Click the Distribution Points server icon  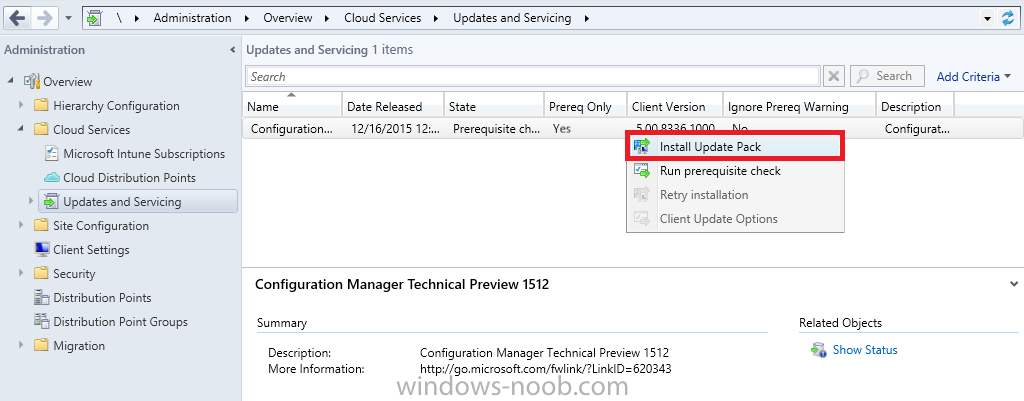coord(42,298)
